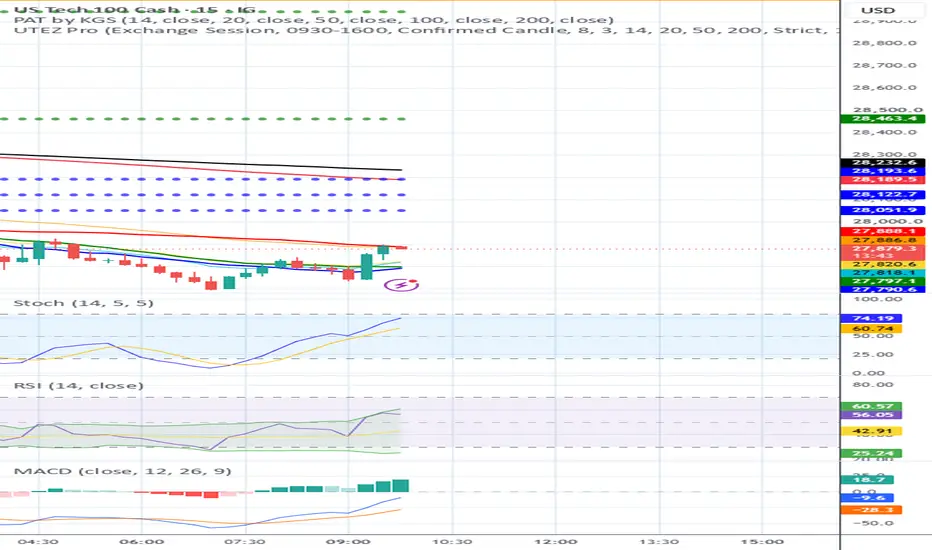Open the USD currency selector
The height and width of the screenshot is (550, 932).
(878, 10)
